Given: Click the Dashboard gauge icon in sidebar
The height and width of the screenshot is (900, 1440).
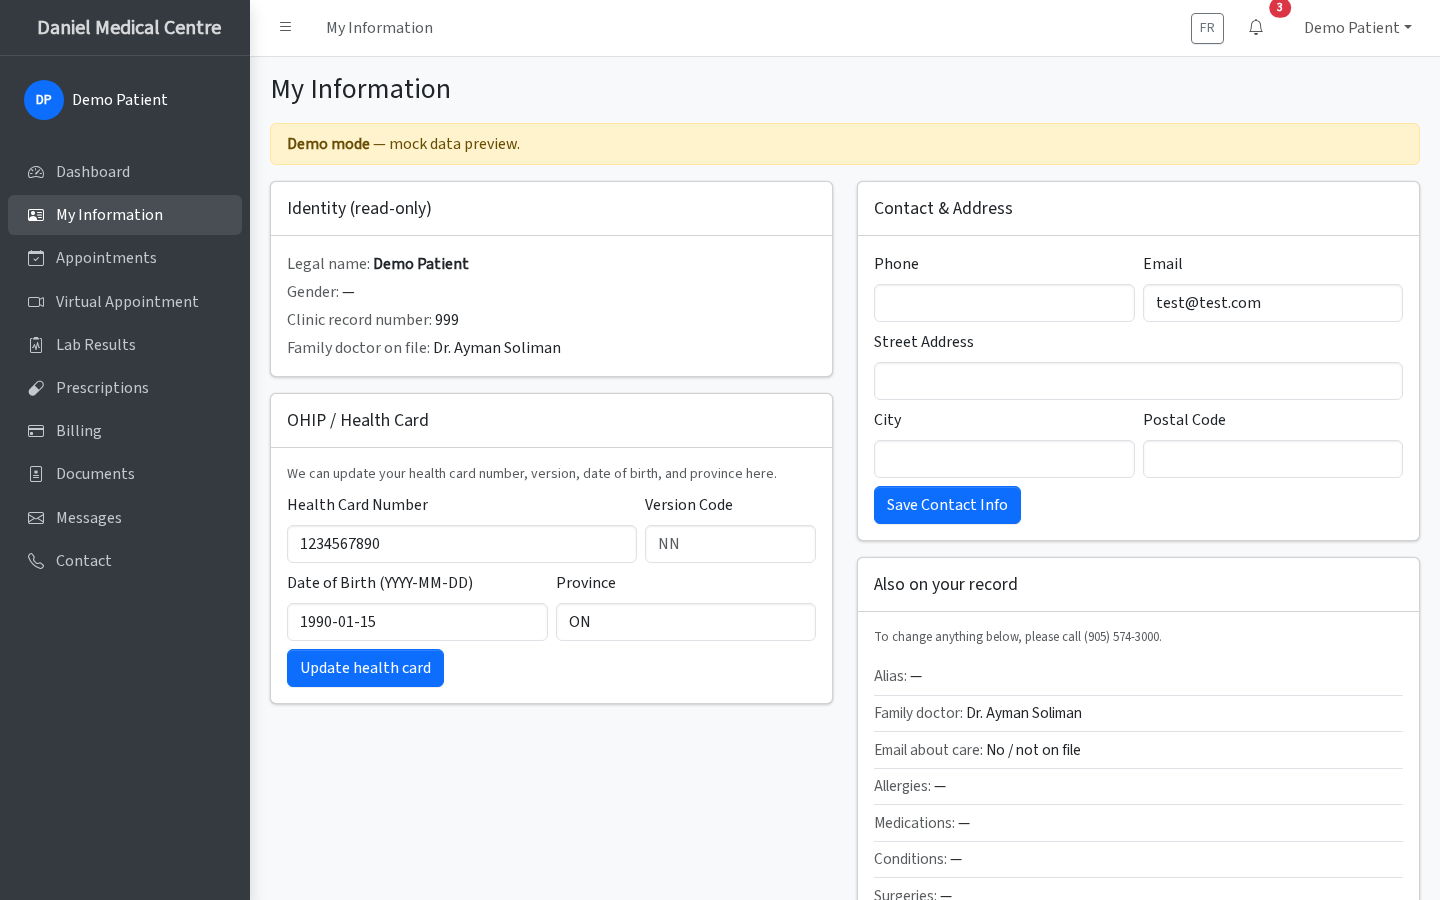Looking at the screenshot, I should point(36,172).
